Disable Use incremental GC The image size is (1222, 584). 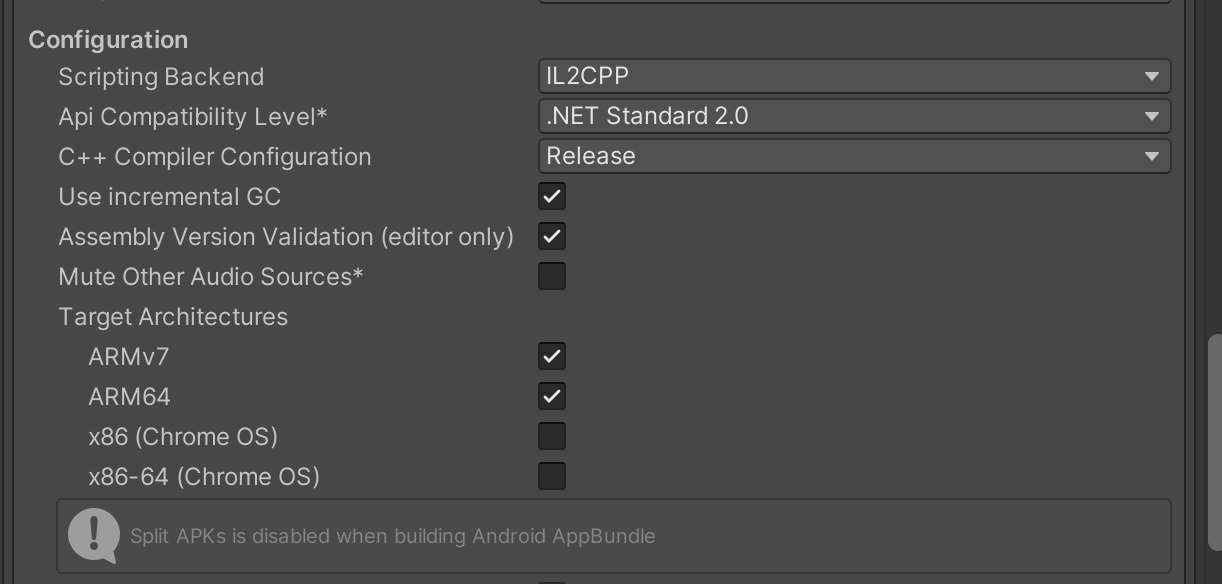pyautogui.click(x=552, y=196)
